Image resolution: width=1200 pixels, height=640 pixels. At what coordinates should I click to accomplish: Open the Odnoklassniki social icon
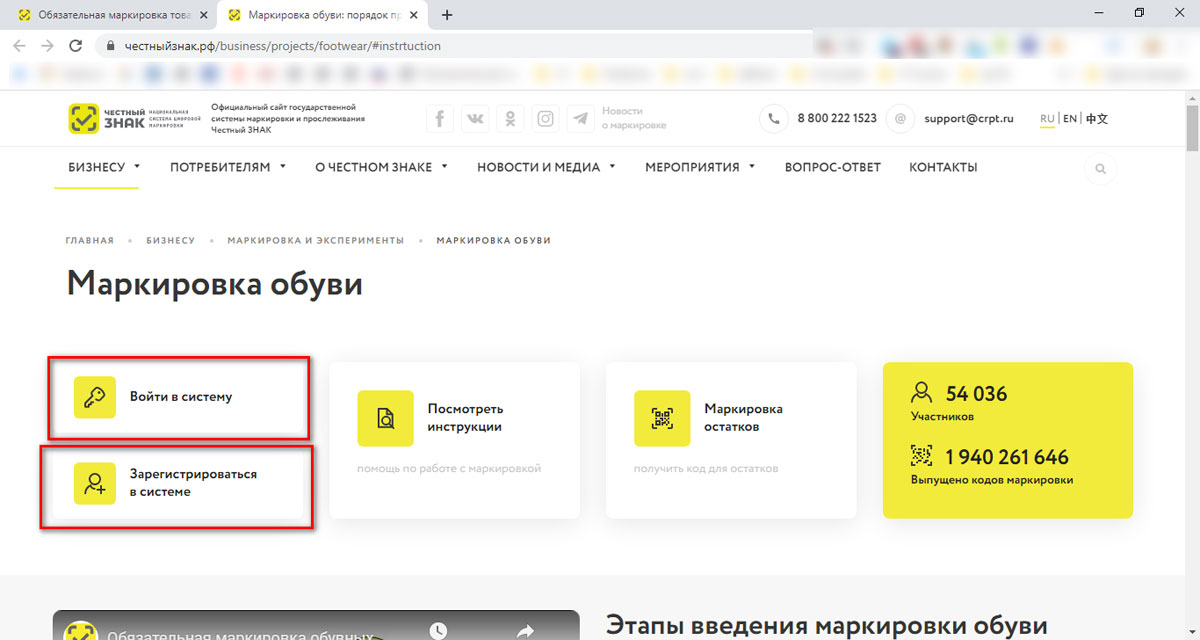(510, 119)
